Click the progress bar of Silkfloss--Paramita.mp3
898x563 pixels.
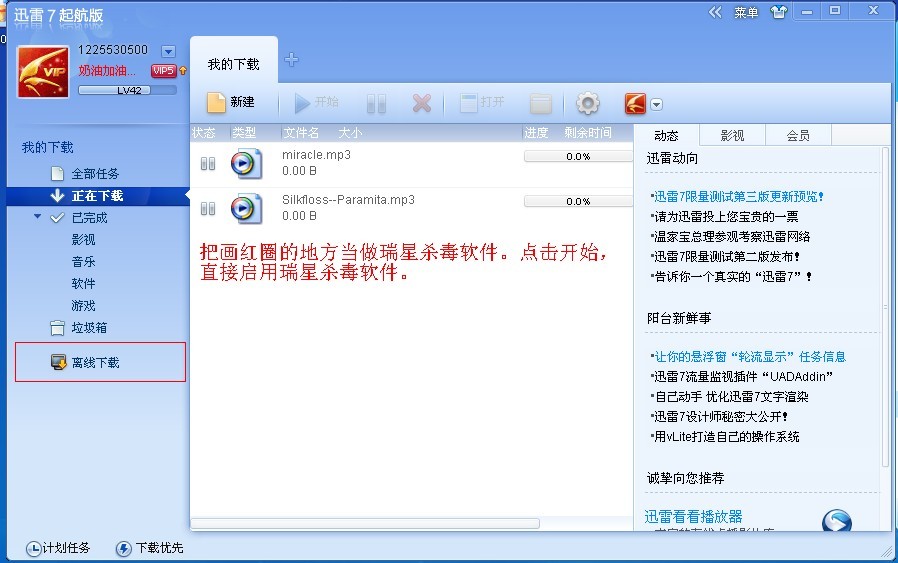(x=578, y=201)
